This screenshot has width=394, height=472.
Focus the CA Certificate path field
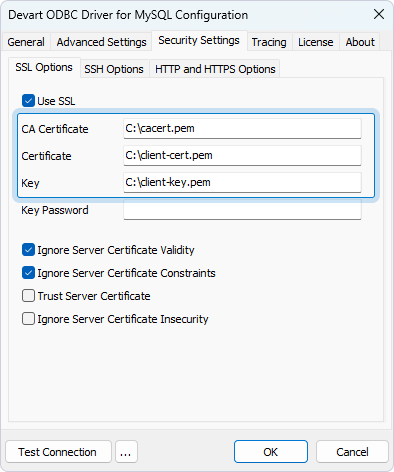point(242,128)
